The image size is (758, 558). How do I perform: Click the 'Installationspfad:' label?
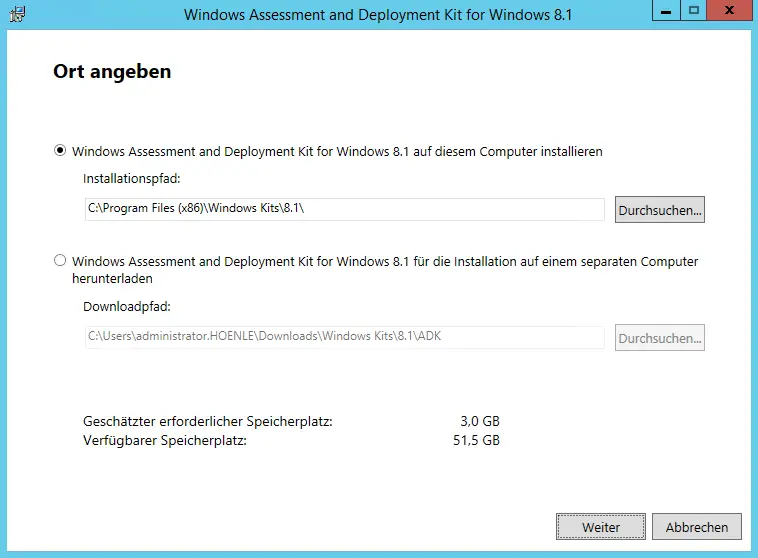(131, 178)
